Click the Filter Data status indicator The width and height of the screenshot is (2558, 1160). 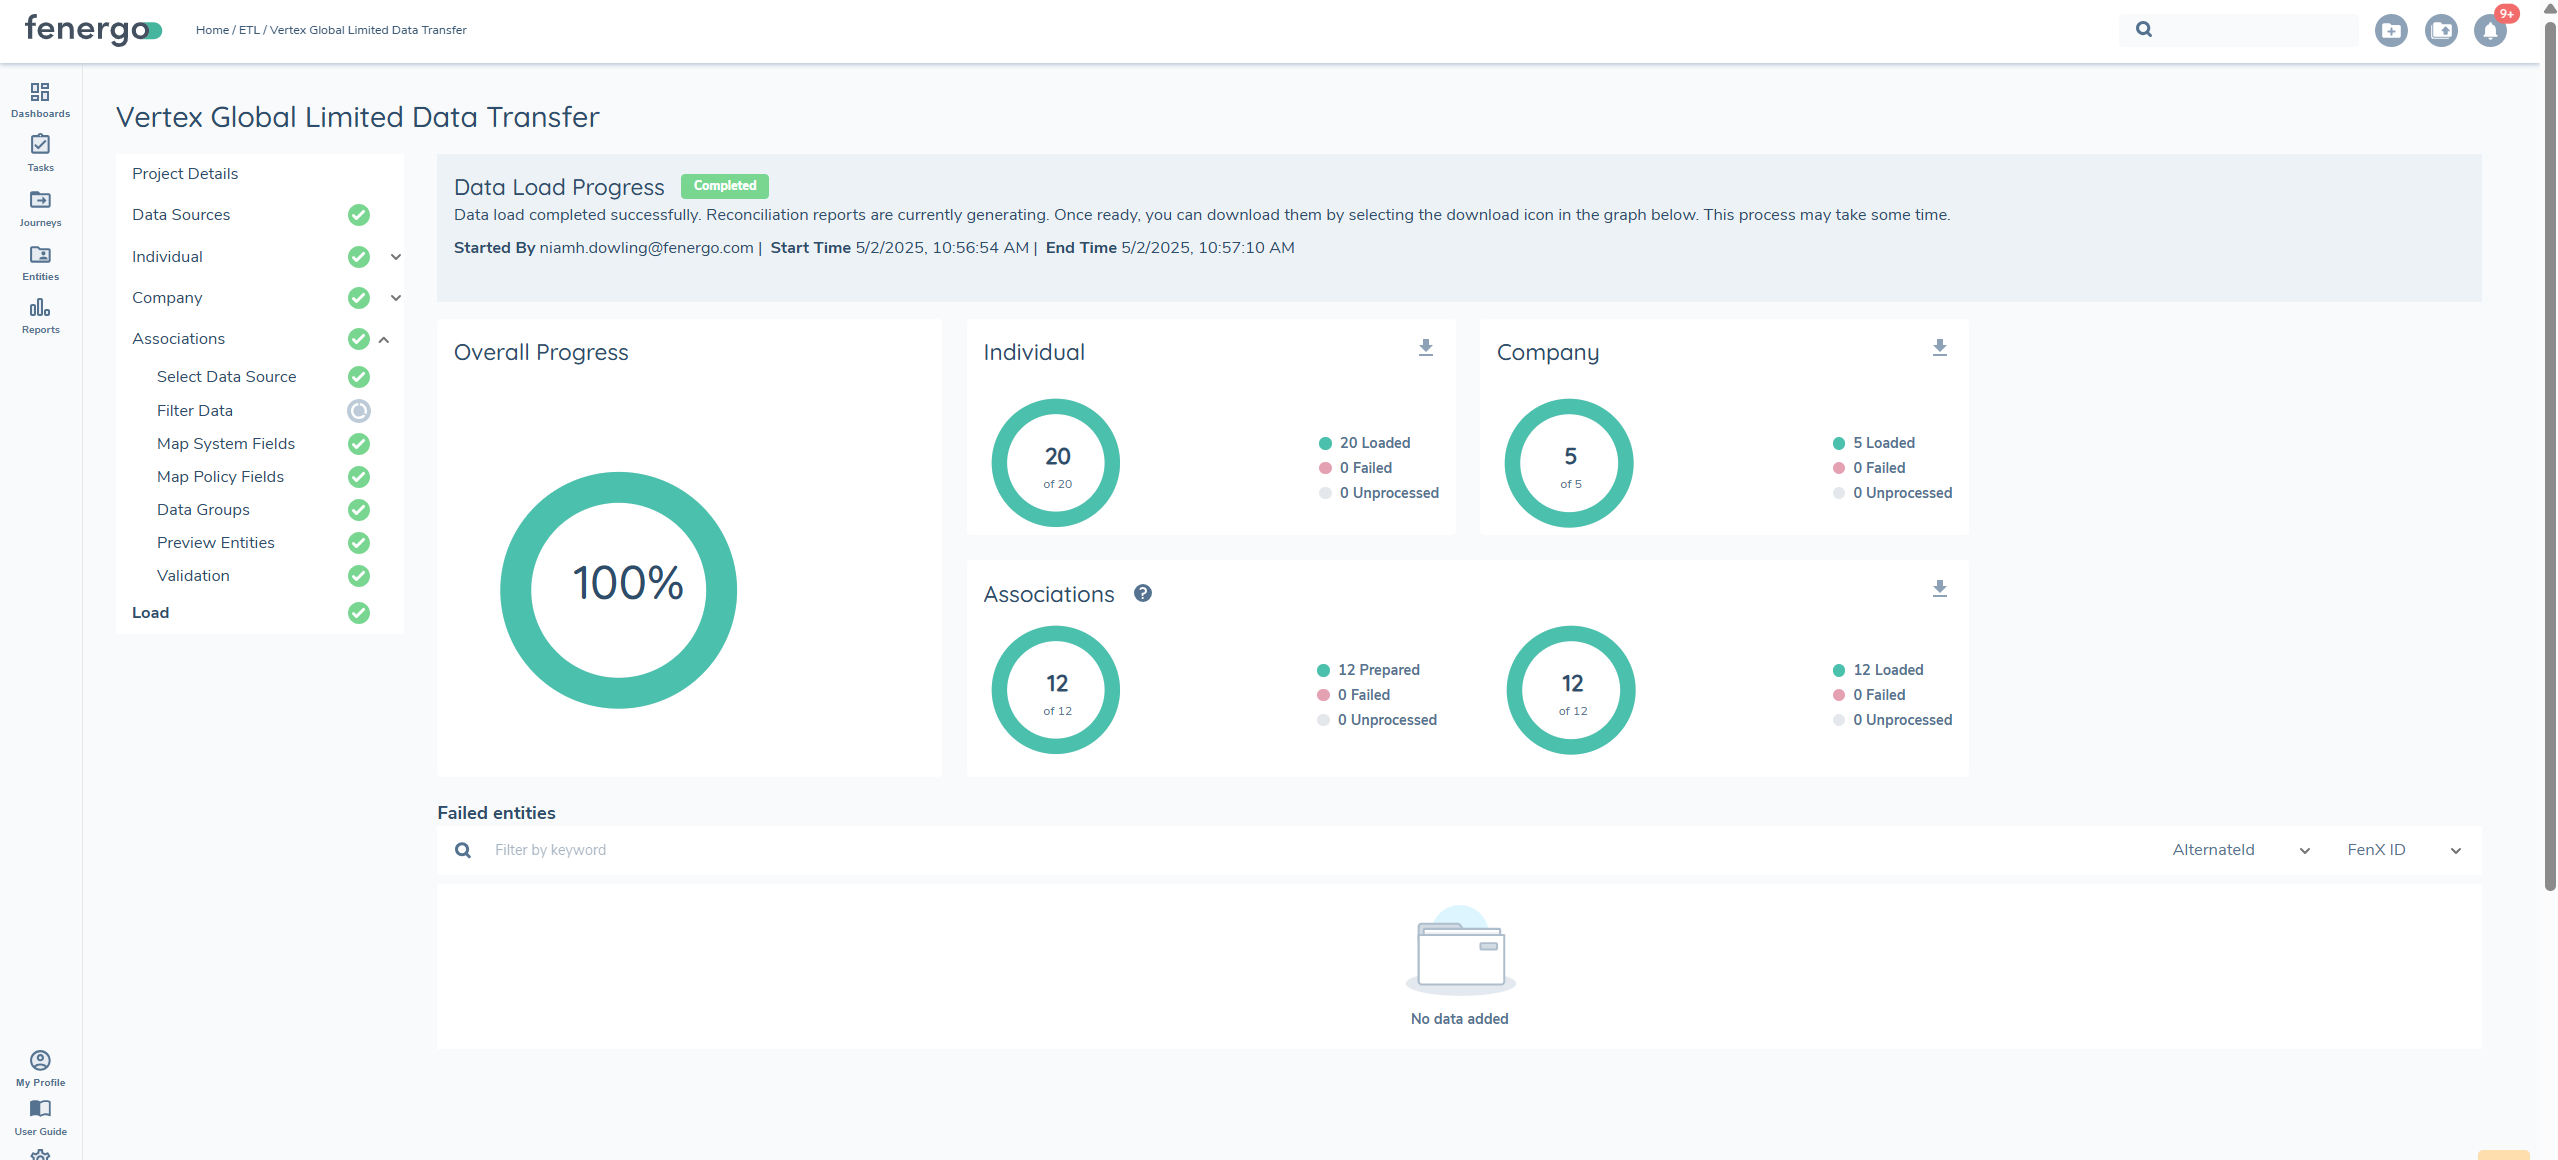coord(359,411)
